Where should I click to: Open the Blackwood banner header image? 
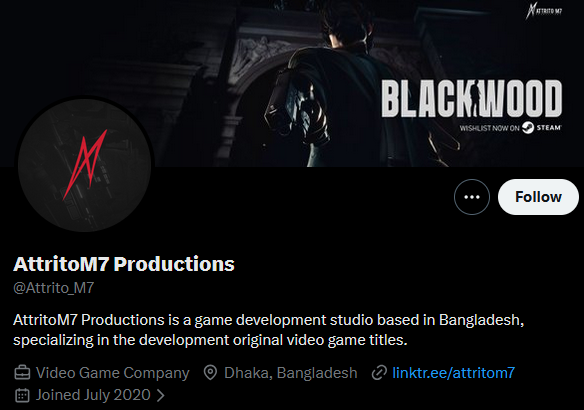coord(292,83)
